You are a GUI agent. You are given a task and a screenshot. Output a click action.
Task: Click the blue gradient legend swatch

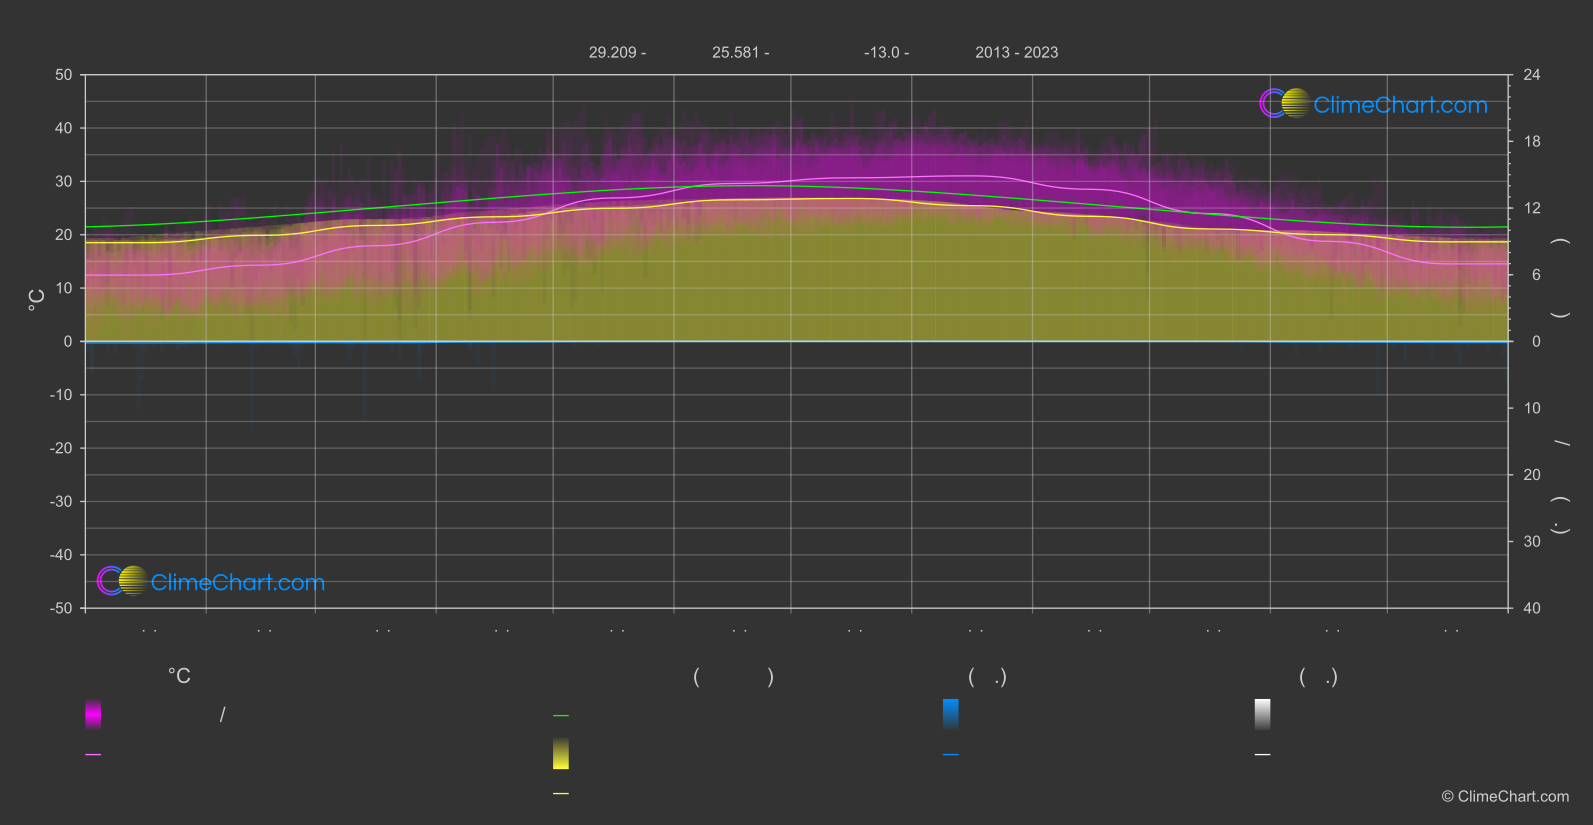coord(951,714)
